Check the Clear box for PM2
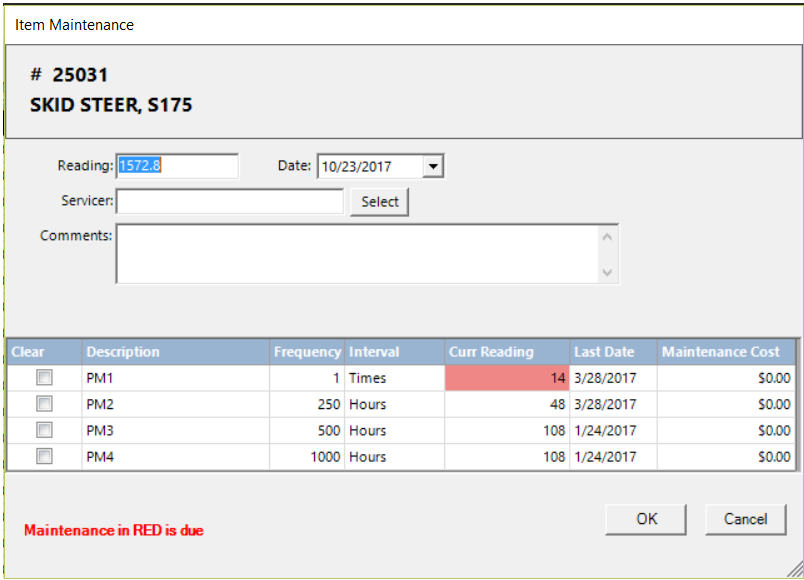Screen dimensions: 804x580 tap(44, 404)
